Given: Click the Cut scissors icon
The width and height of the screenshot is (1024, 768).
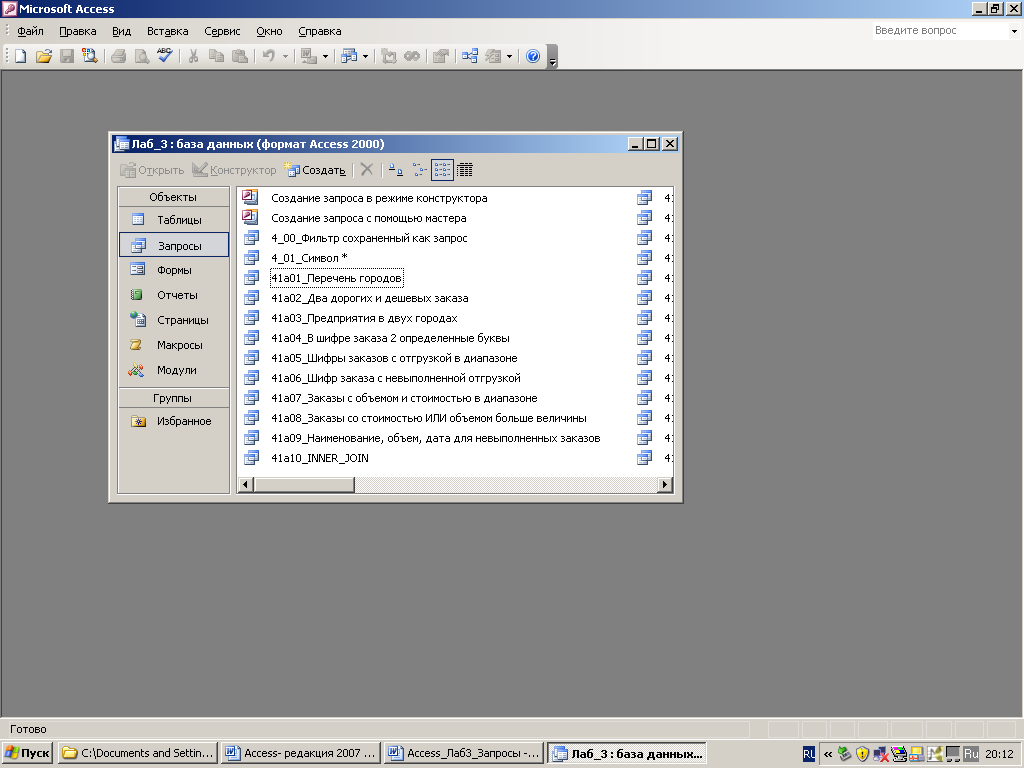Looking at the screenshot, I should [x=193, y=56].
